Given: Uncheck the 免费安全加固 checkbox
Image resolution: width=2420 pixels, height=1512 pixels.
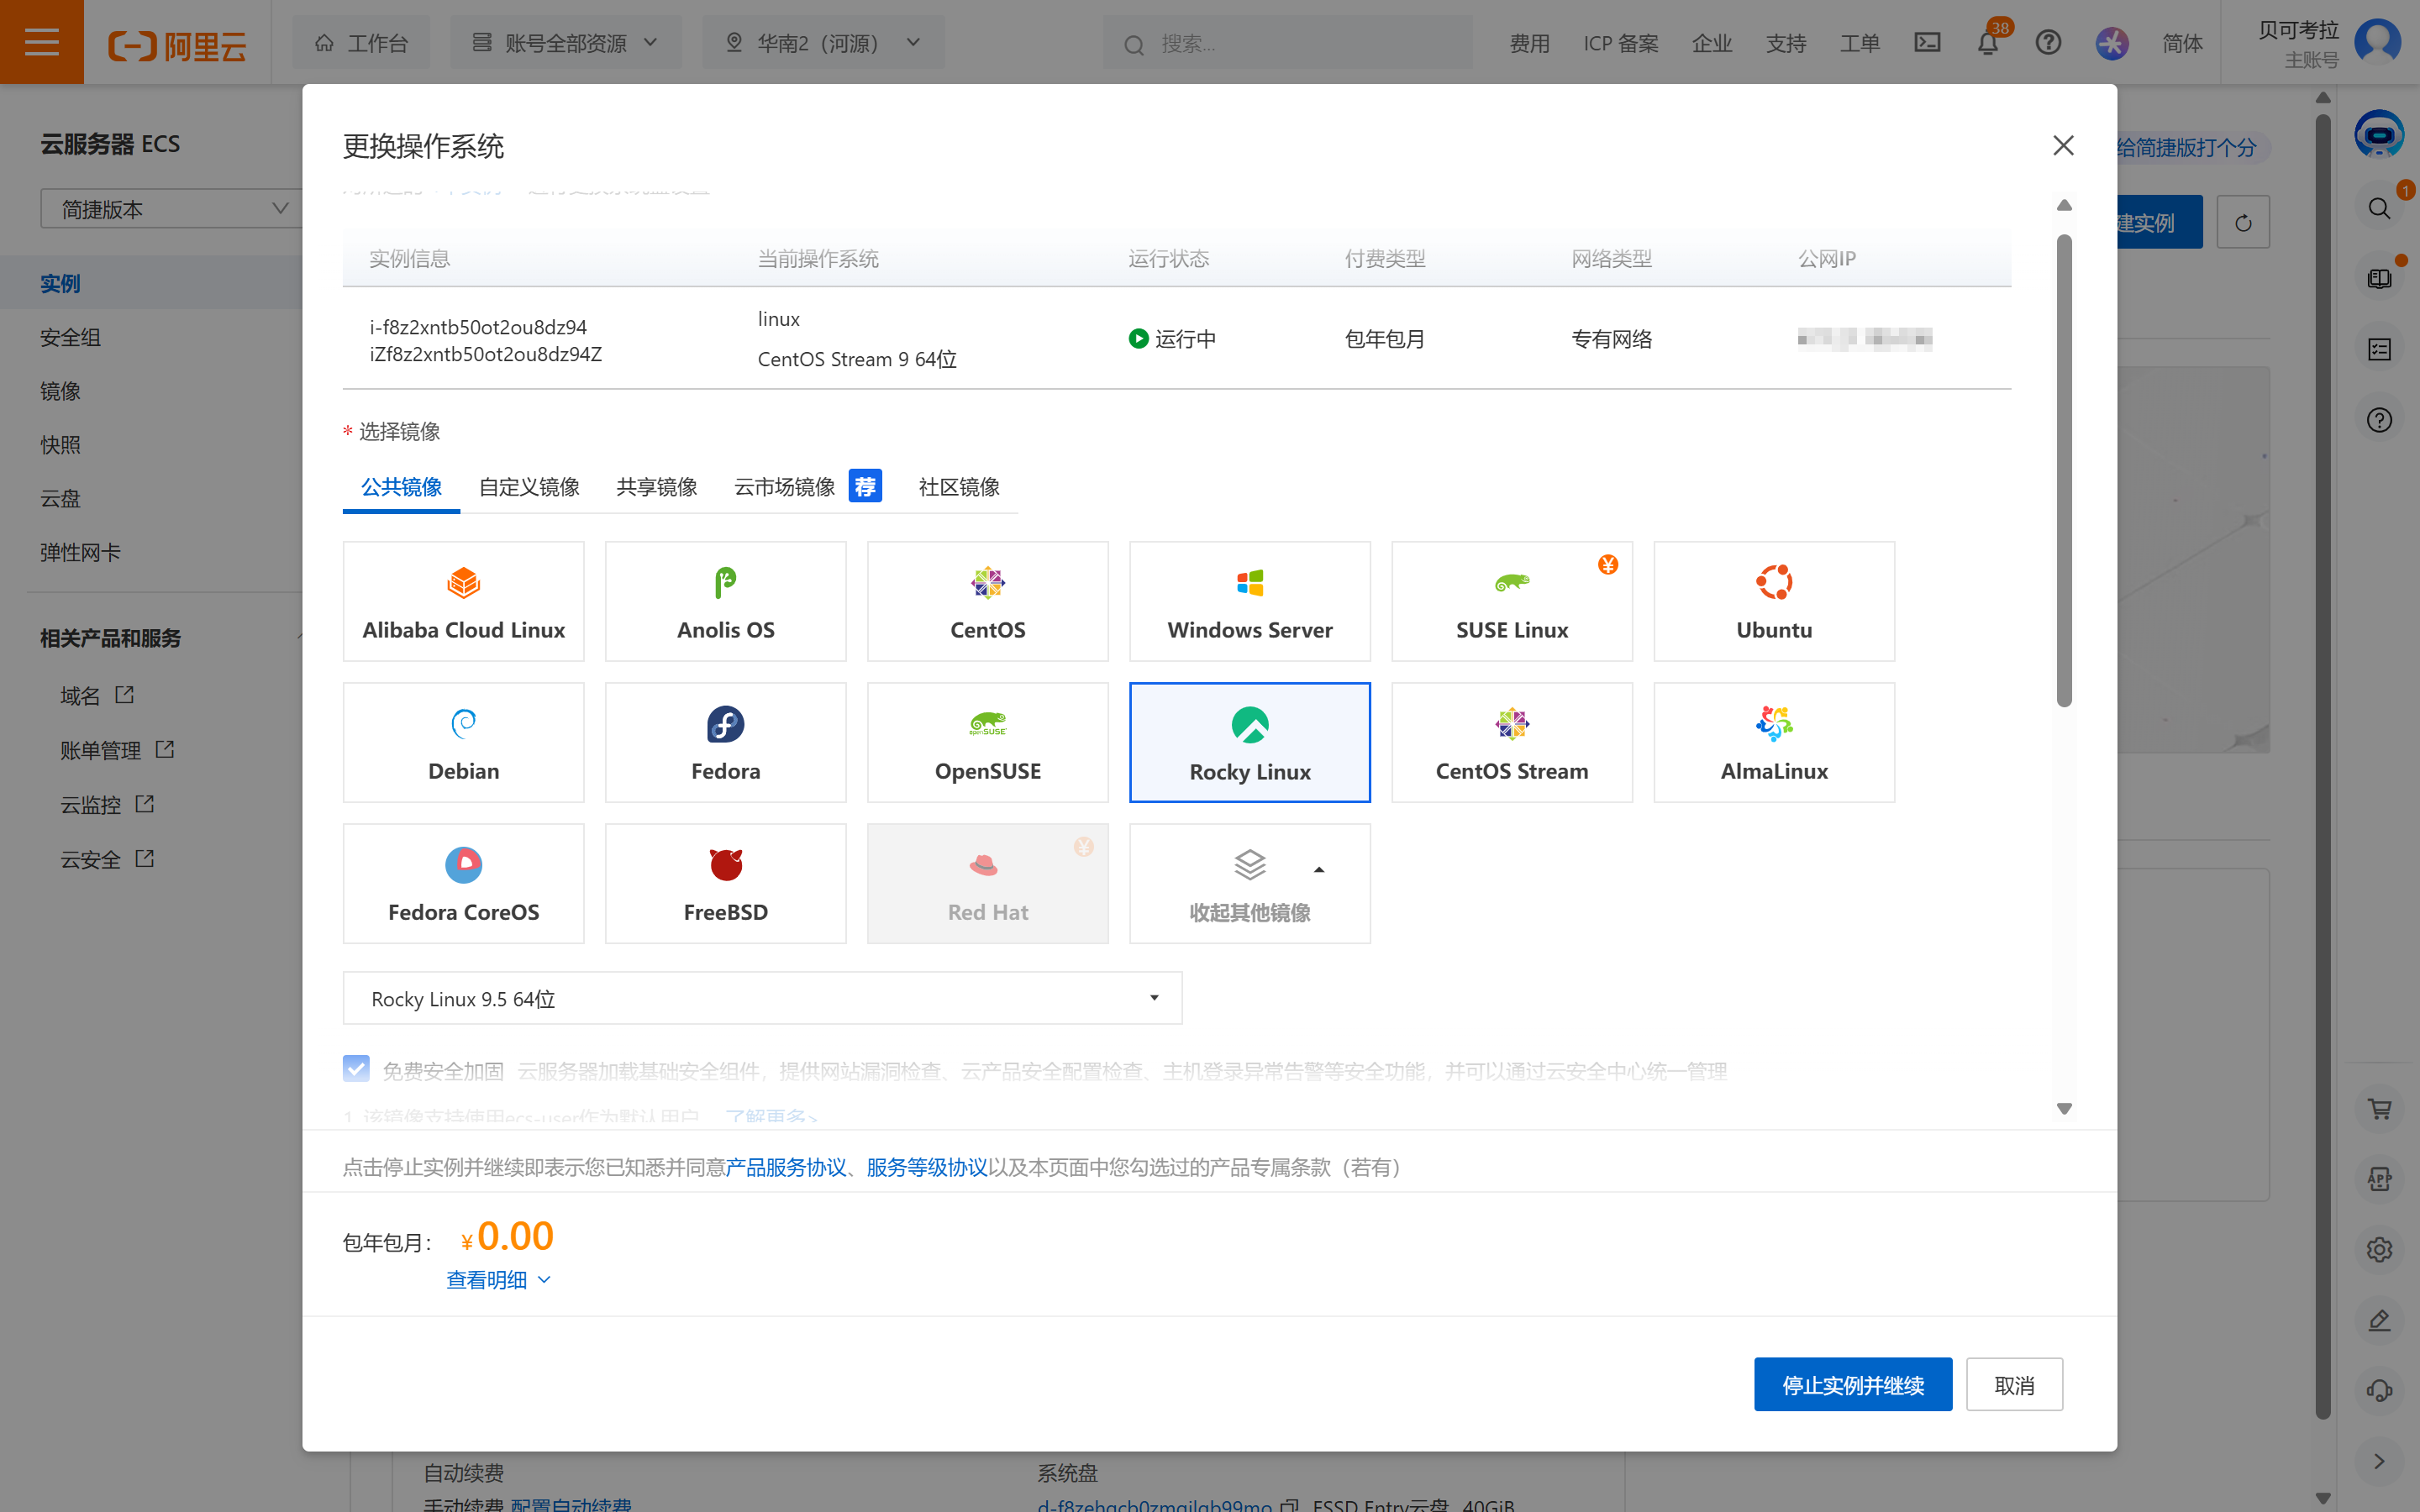Looking at the screenshot, I should (x=356, y=1069).
